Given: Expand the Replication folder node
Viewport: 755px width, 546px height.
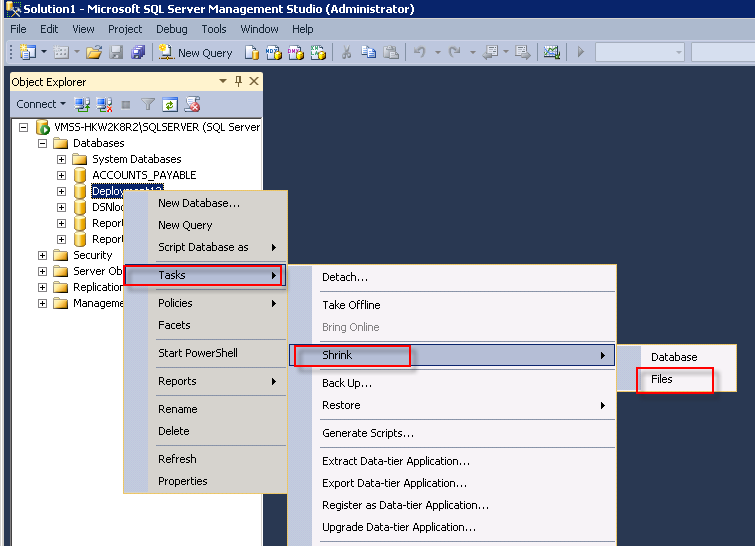Looking at the screenshot, I should tap(42, 287).
